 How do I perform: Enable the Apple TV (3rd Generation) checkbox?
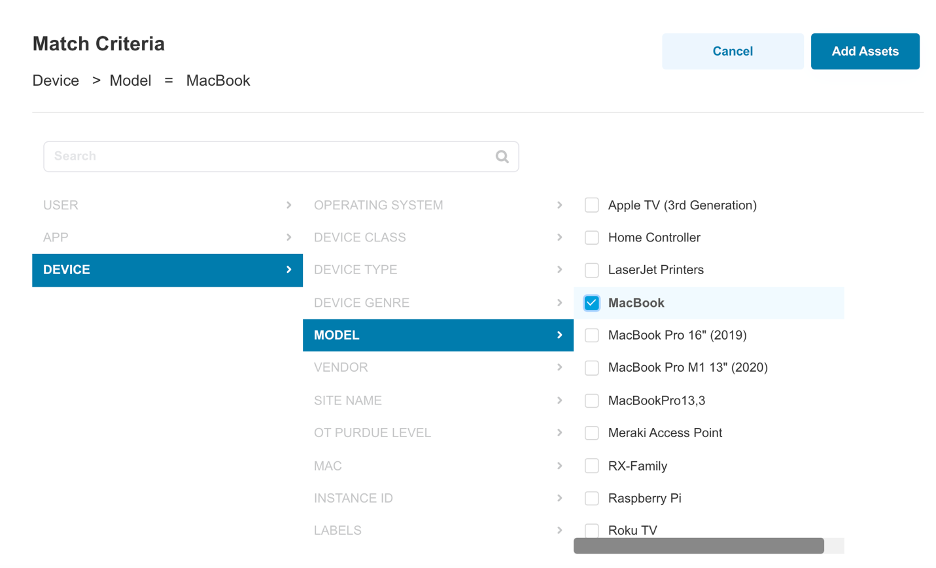coord(592,205)
